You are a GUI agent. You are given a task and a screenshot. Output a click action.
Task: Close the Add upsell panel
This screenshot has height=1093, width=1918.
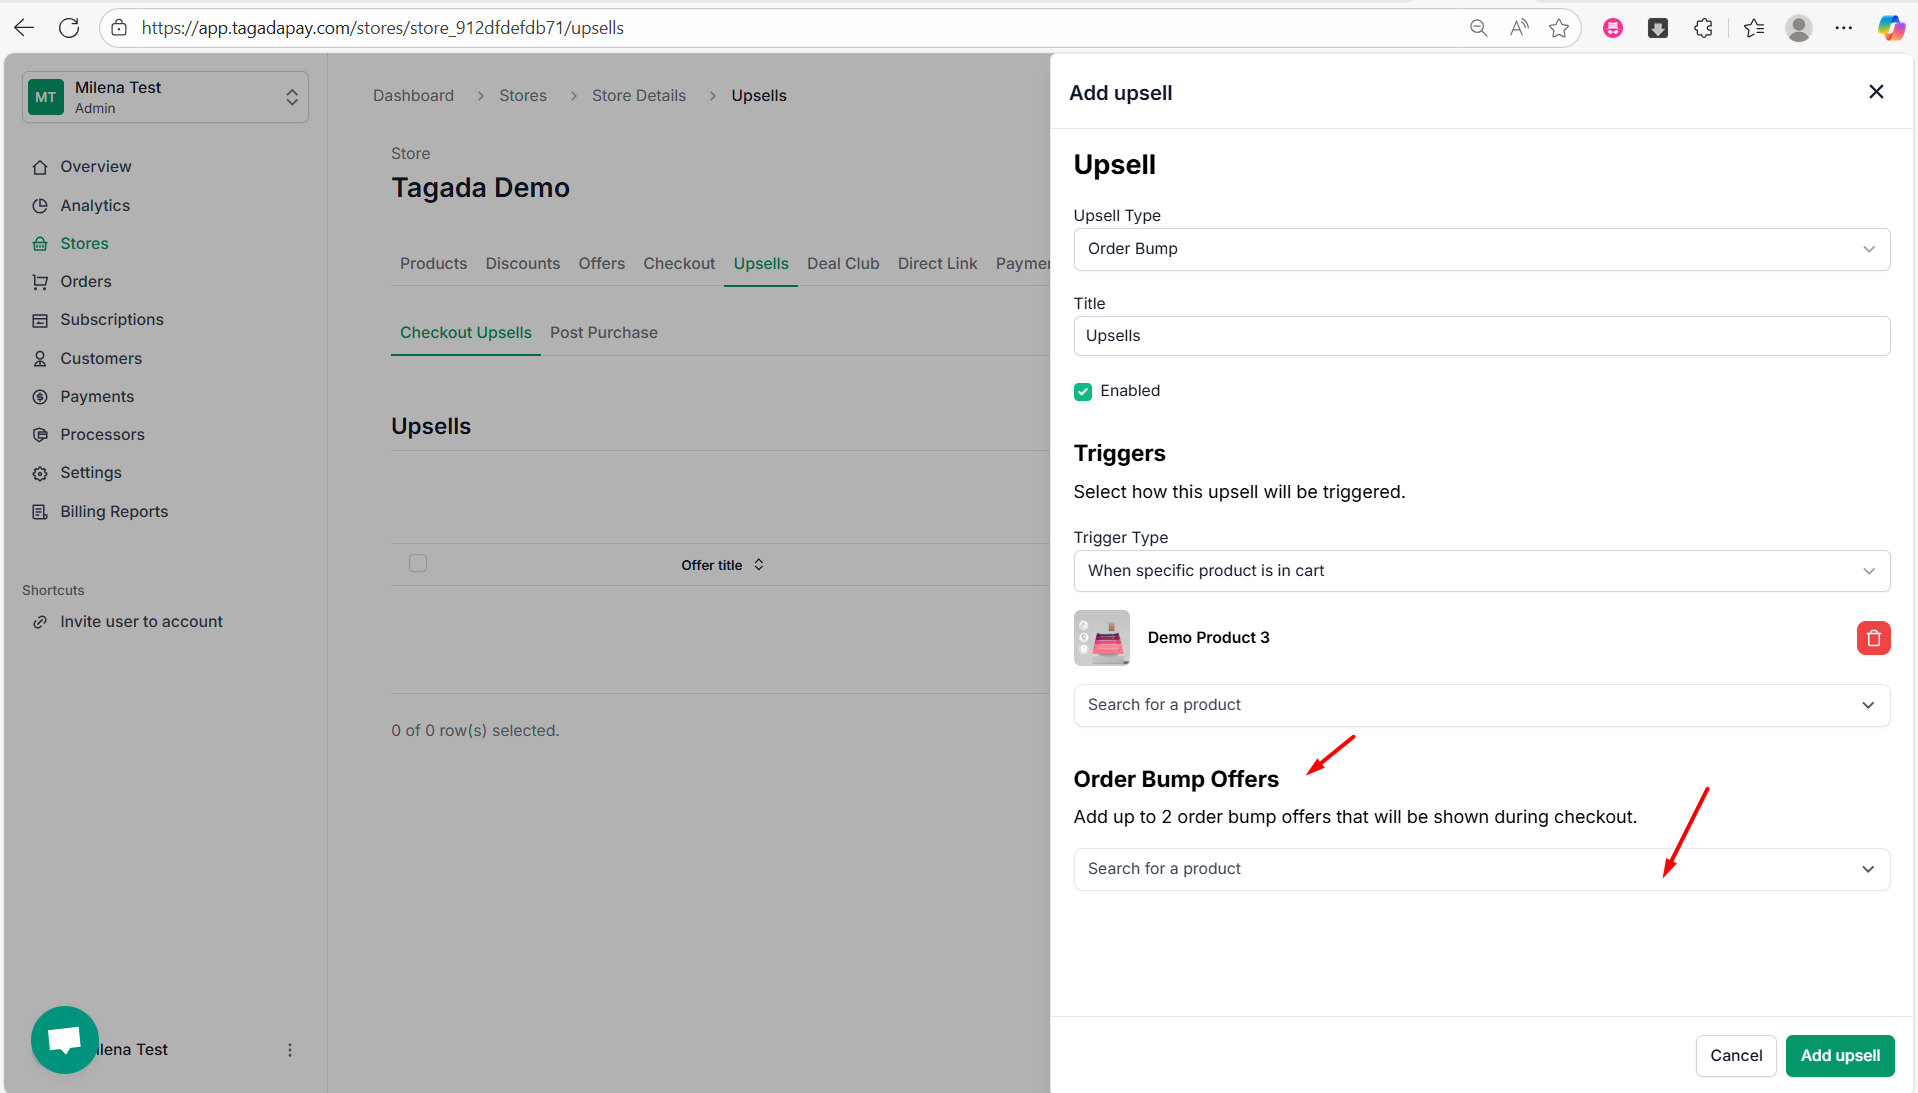(1876, 92)
